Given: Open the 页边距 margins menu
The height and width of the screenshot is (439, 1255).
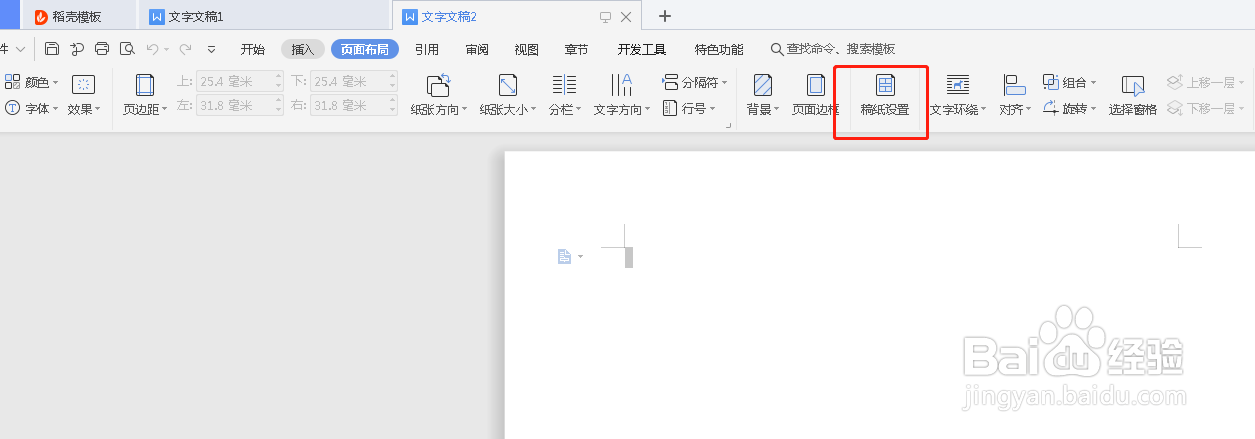Looking at the screenshot, I should pos(145,95).
